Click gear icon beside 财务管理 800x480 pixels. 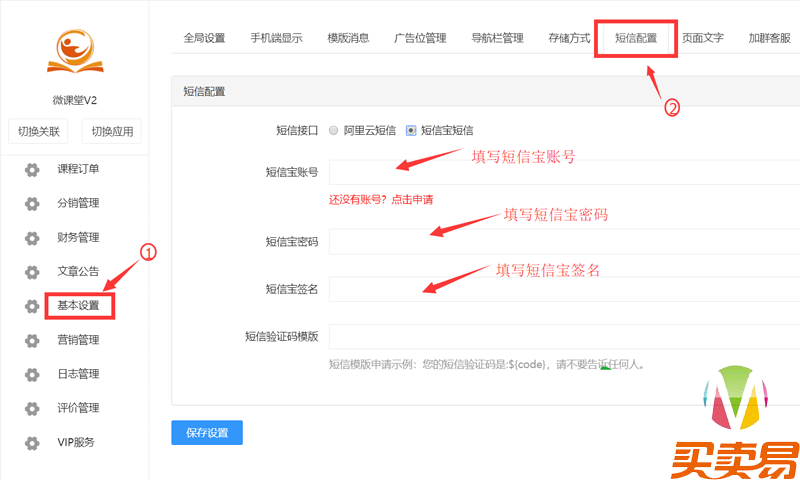pyautogui.click(x=32, y=238)
